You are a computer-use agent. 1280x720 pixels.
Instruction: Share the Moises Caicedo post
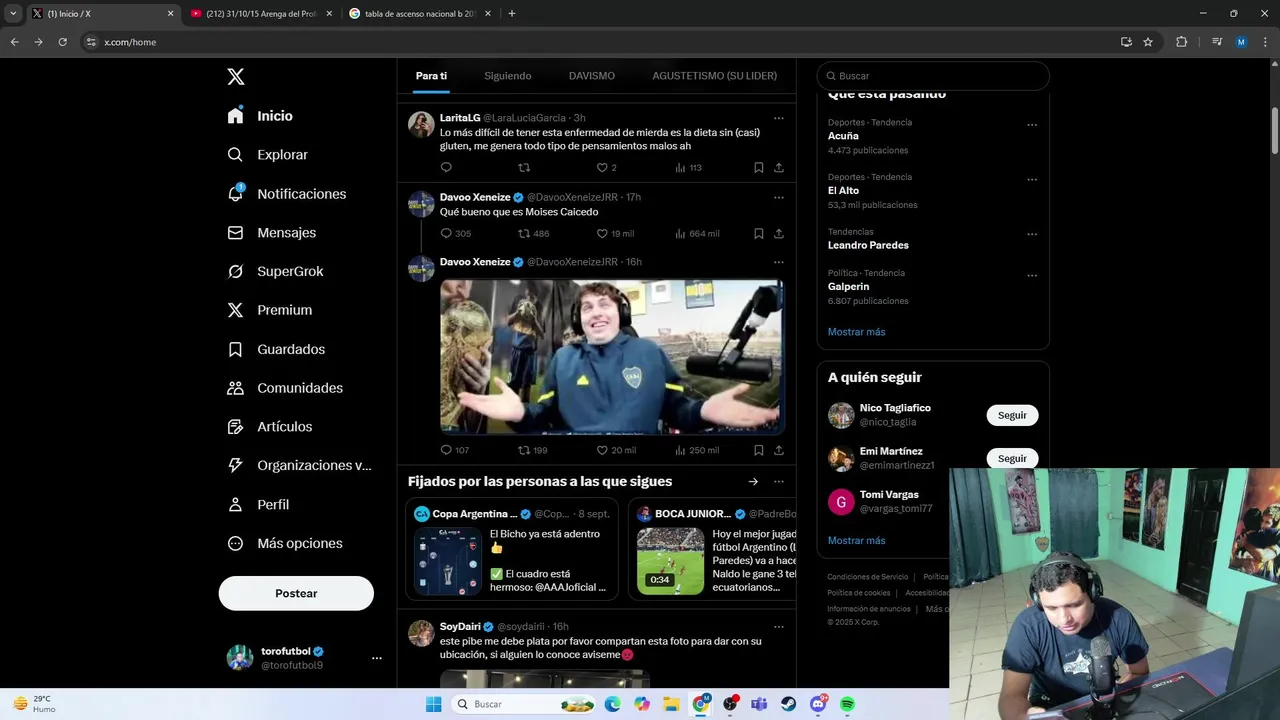(779, 233)
